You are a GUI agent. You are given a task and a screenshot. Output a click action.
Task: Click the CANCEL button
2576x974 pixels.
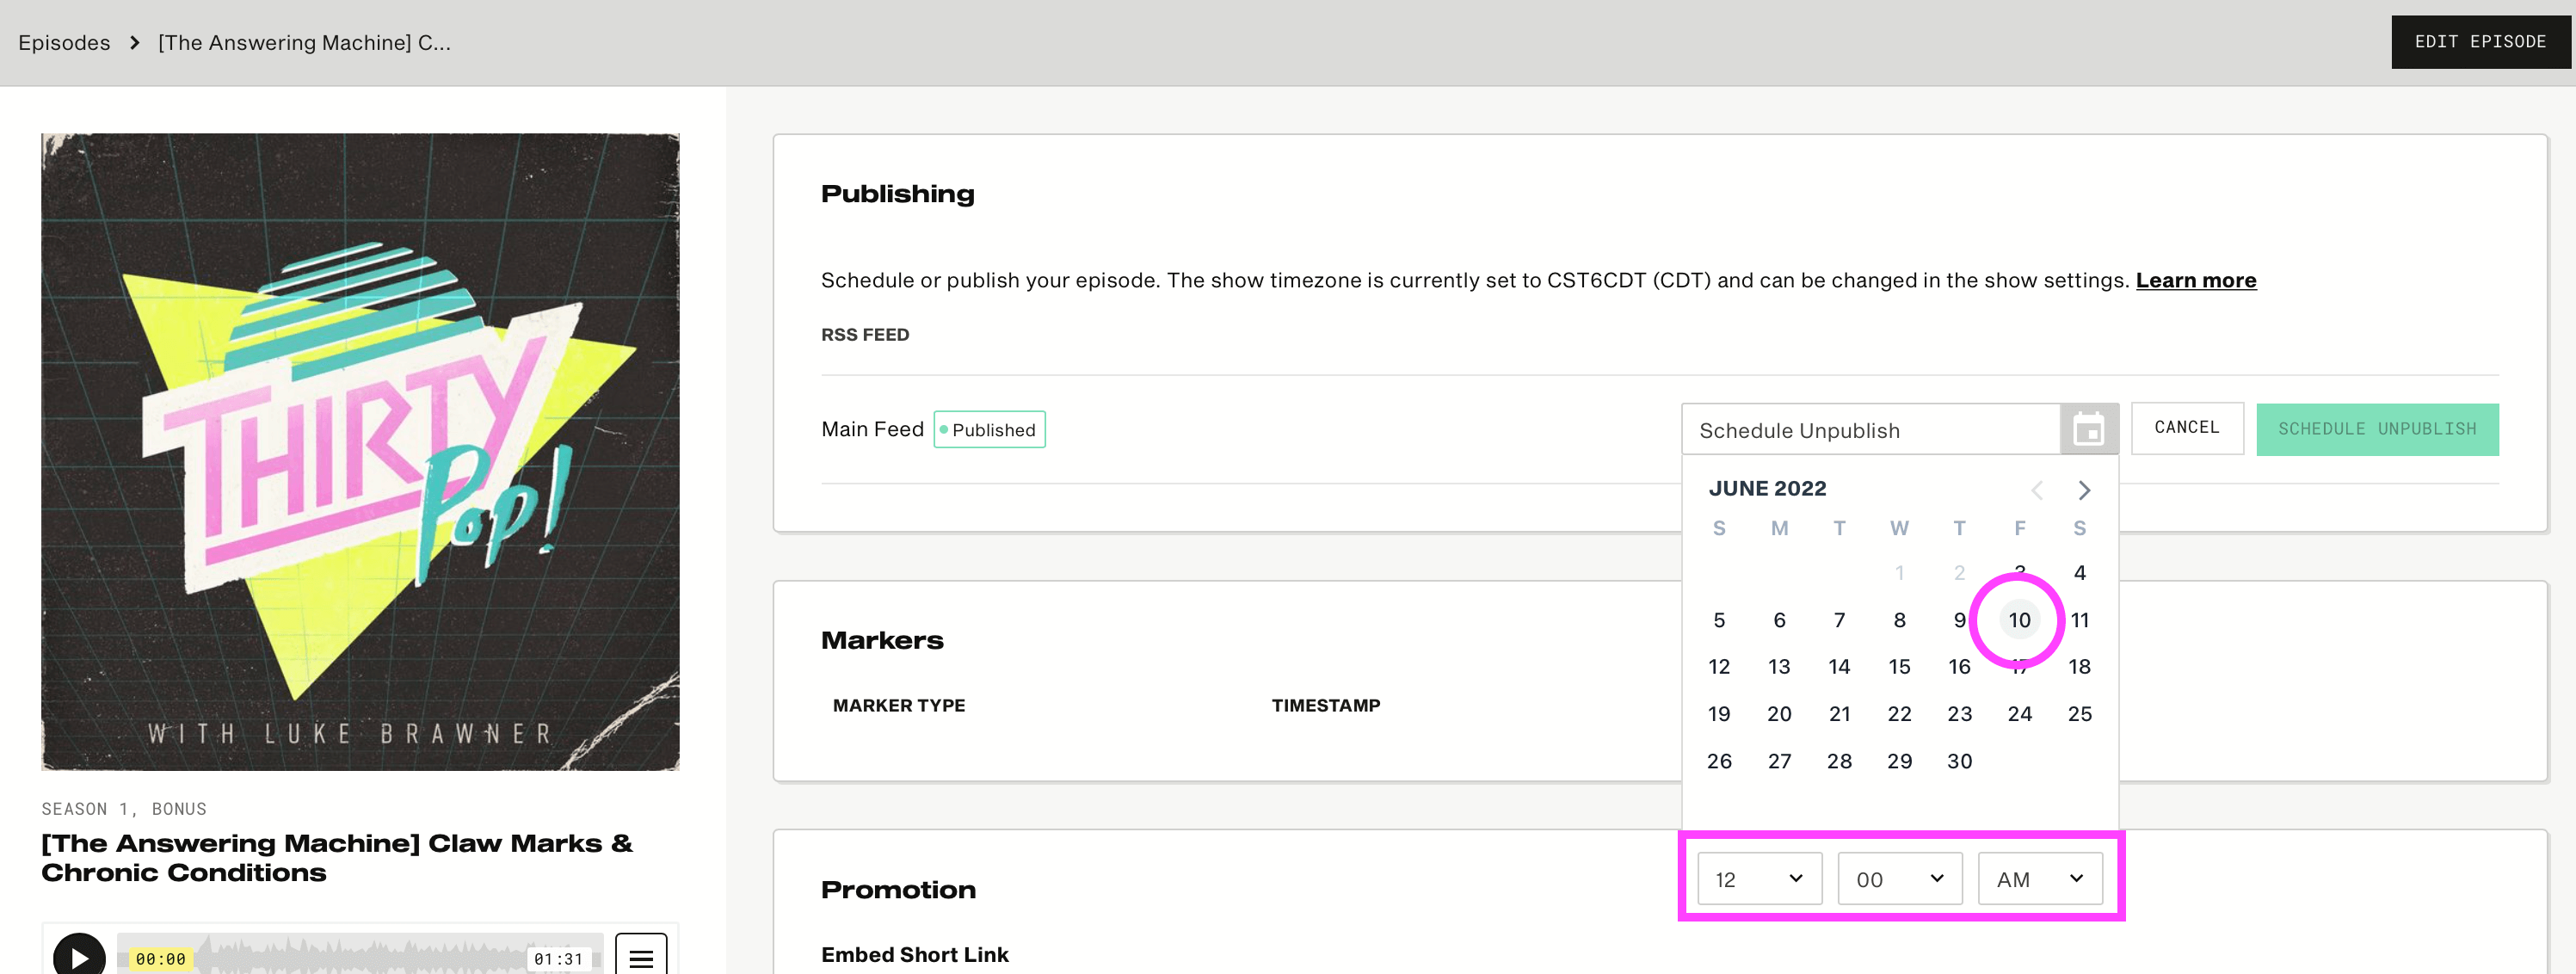pos(2187,428)
